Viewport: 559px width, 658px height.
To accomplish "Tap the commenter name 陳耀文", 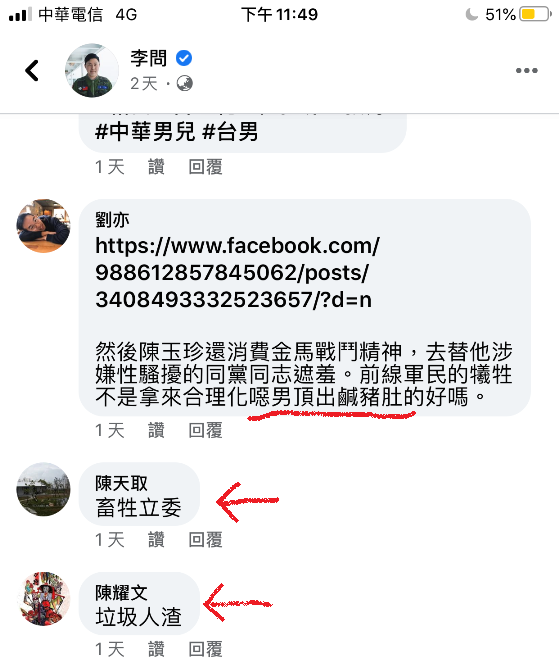I will [x=121, y=593].
